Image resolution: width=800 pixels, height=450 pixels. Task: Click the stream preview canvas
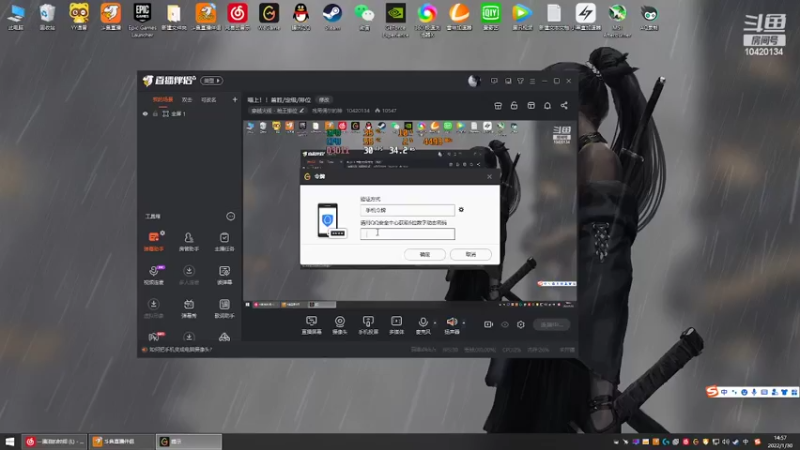tap(410, 214)
